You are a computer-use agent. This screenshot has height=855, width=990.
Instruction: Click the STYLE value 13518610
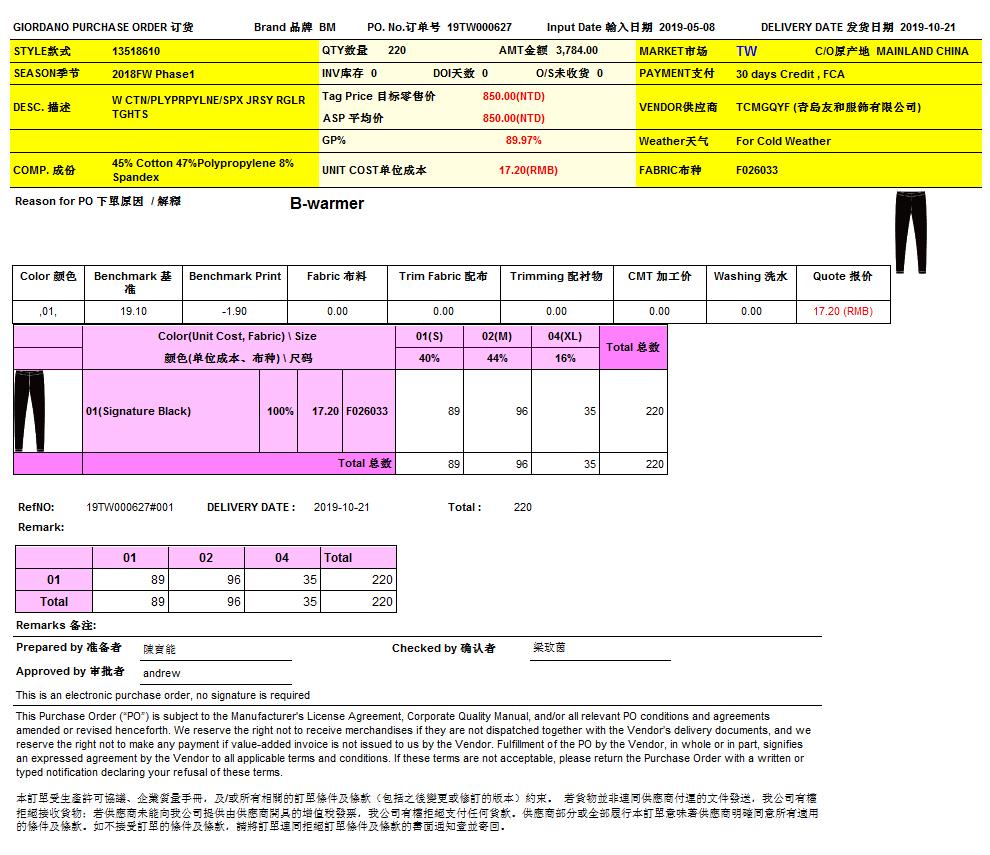pyautogui.click(x=136, y=51)
